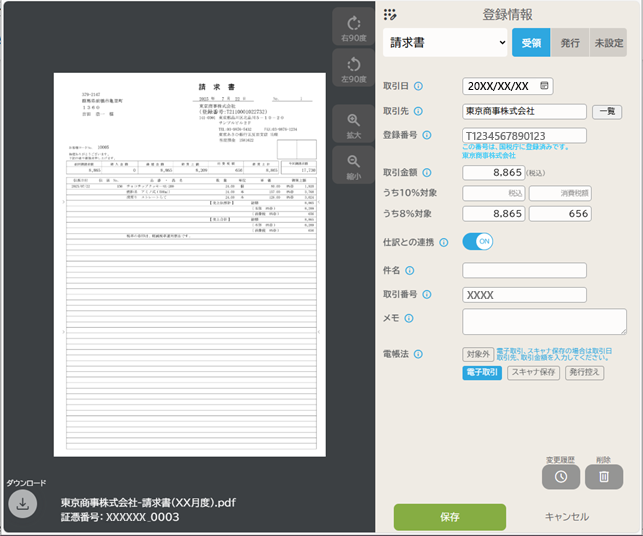
Task: Zoom in with the 拡大 button
Action: click(x=353, y=124)
